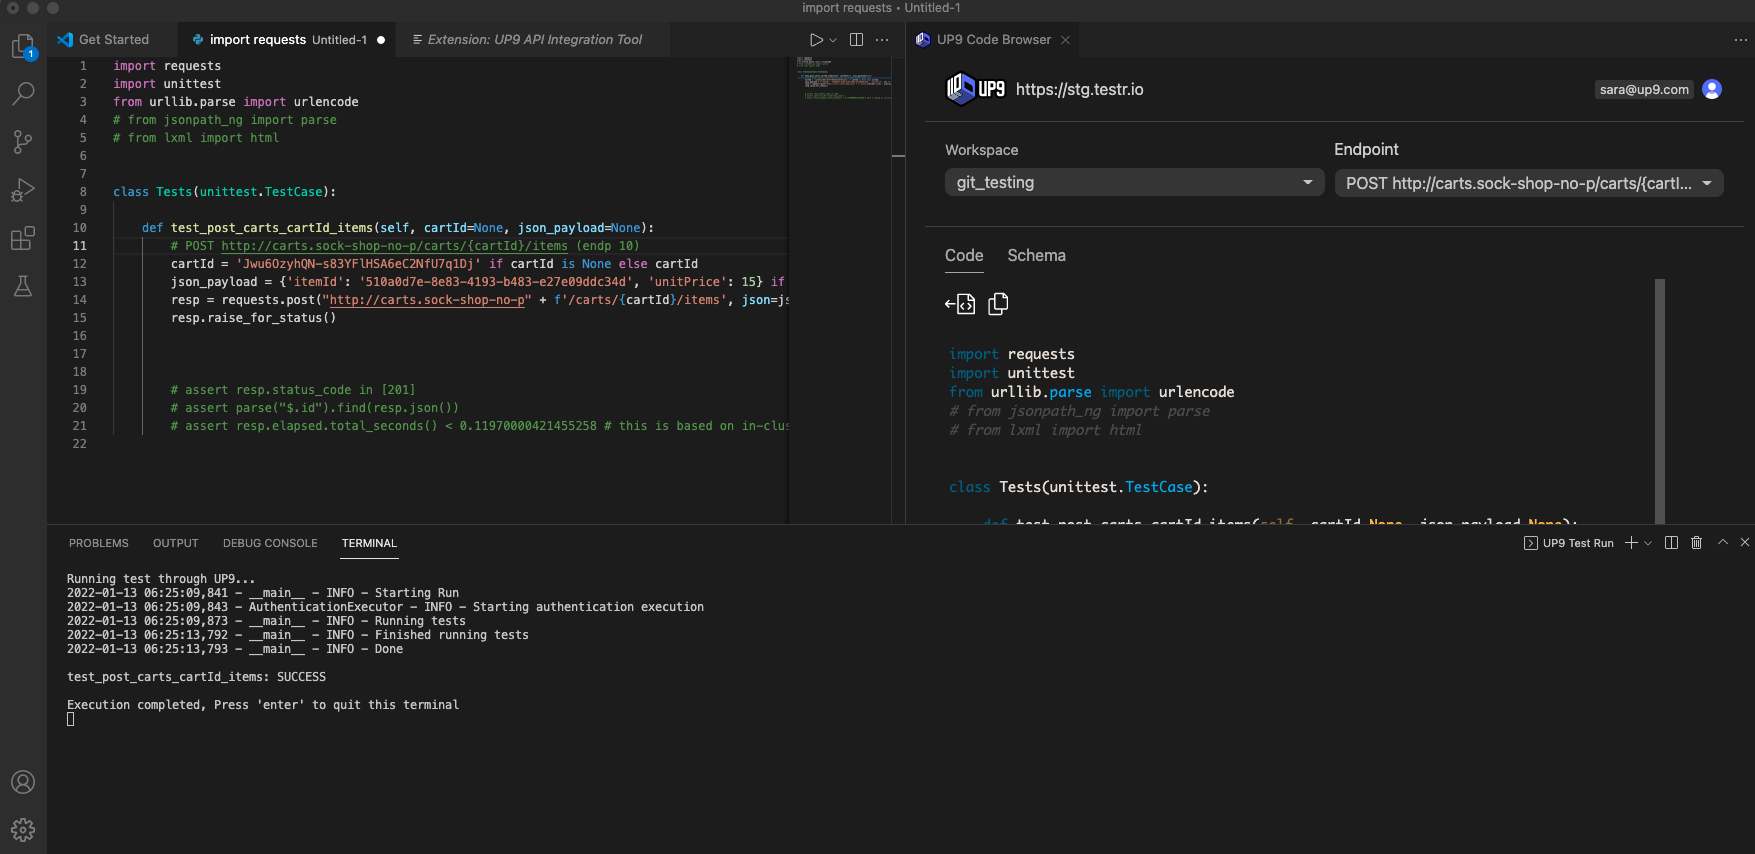Open the Testing flask view
This screenshot has height=854, width=1755.
pyautogui.click(x=23, y=286)
